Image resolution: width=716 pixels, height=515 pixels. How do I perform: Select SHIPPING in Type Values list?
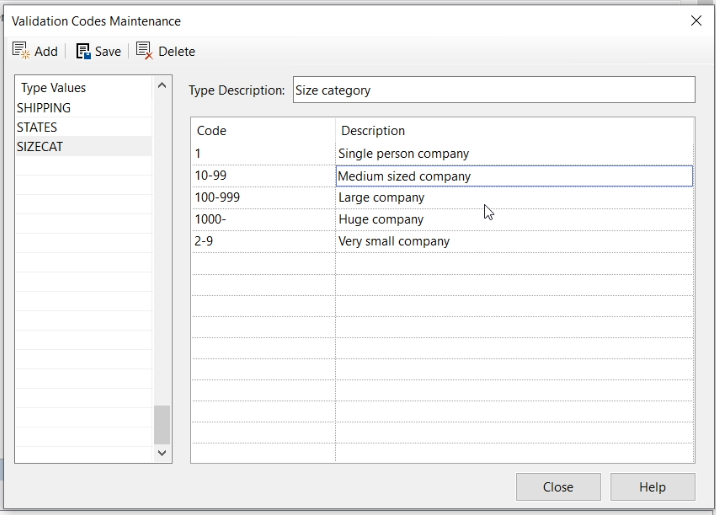click(x=44, y=108)
